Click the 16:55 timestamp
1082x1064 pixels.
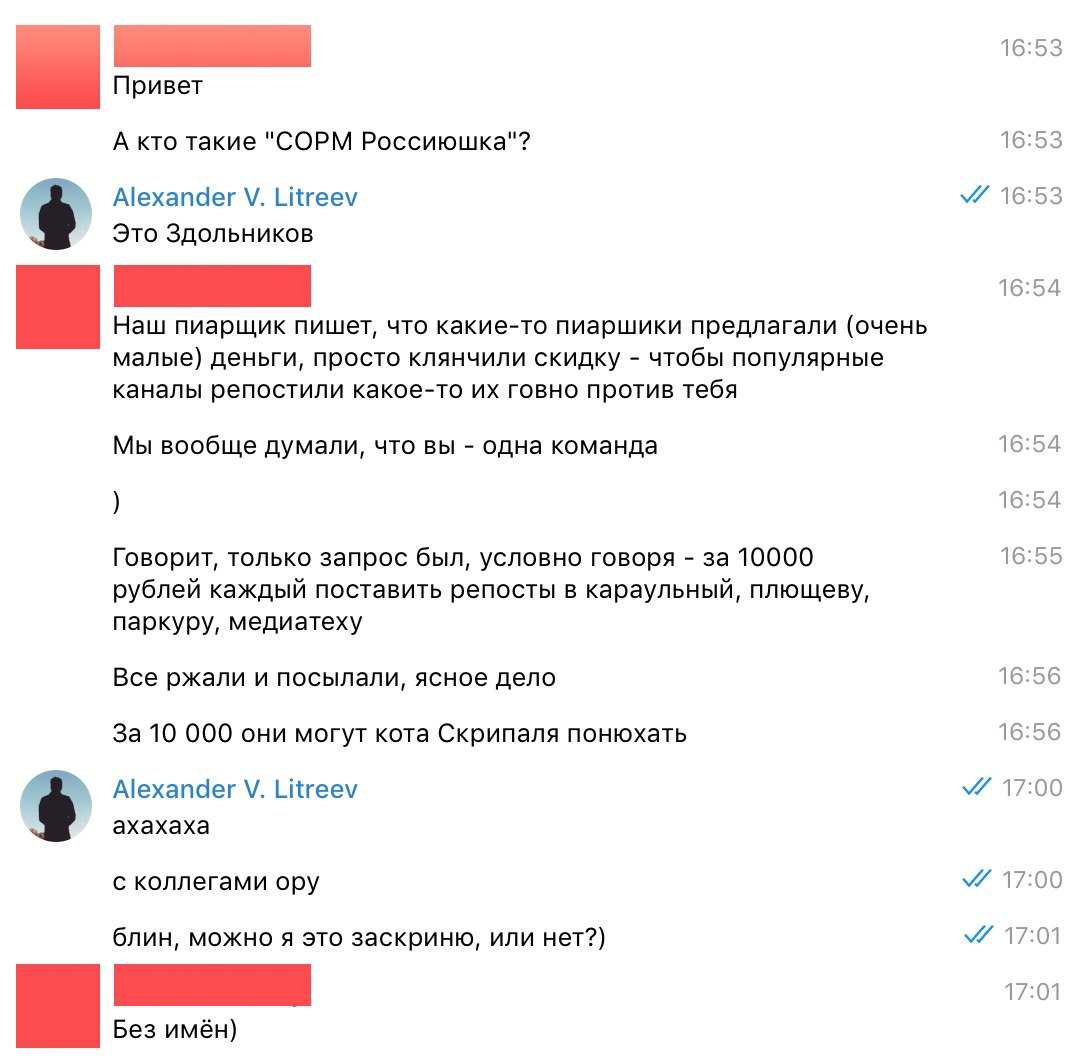(1031, 555)
